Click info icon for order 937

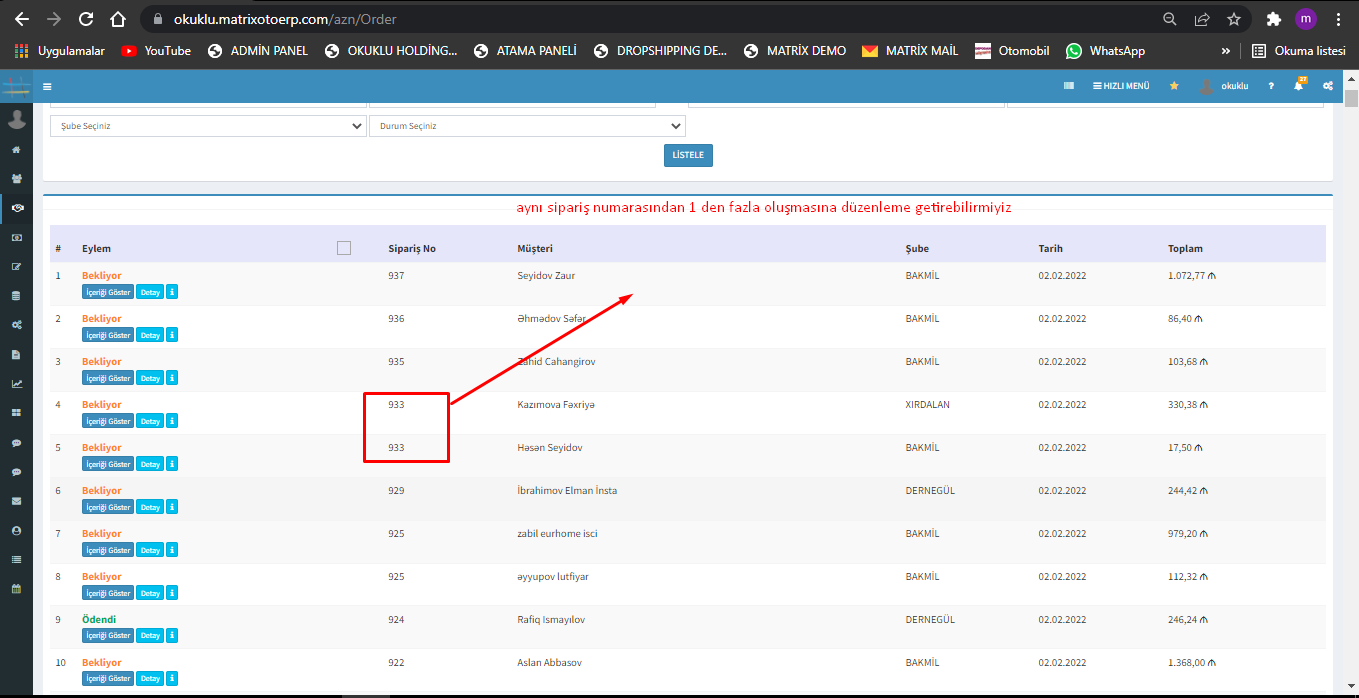click(x=172, y=292)
